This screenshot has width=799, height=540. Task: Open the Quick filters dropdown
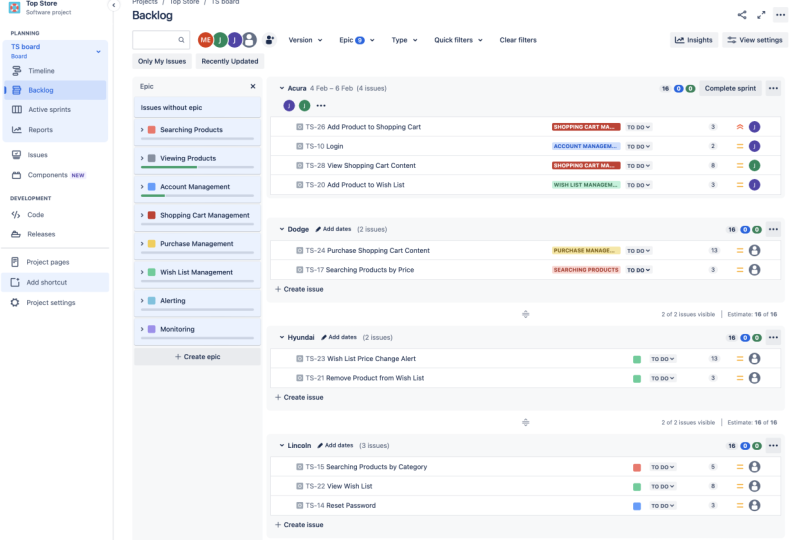458,40
